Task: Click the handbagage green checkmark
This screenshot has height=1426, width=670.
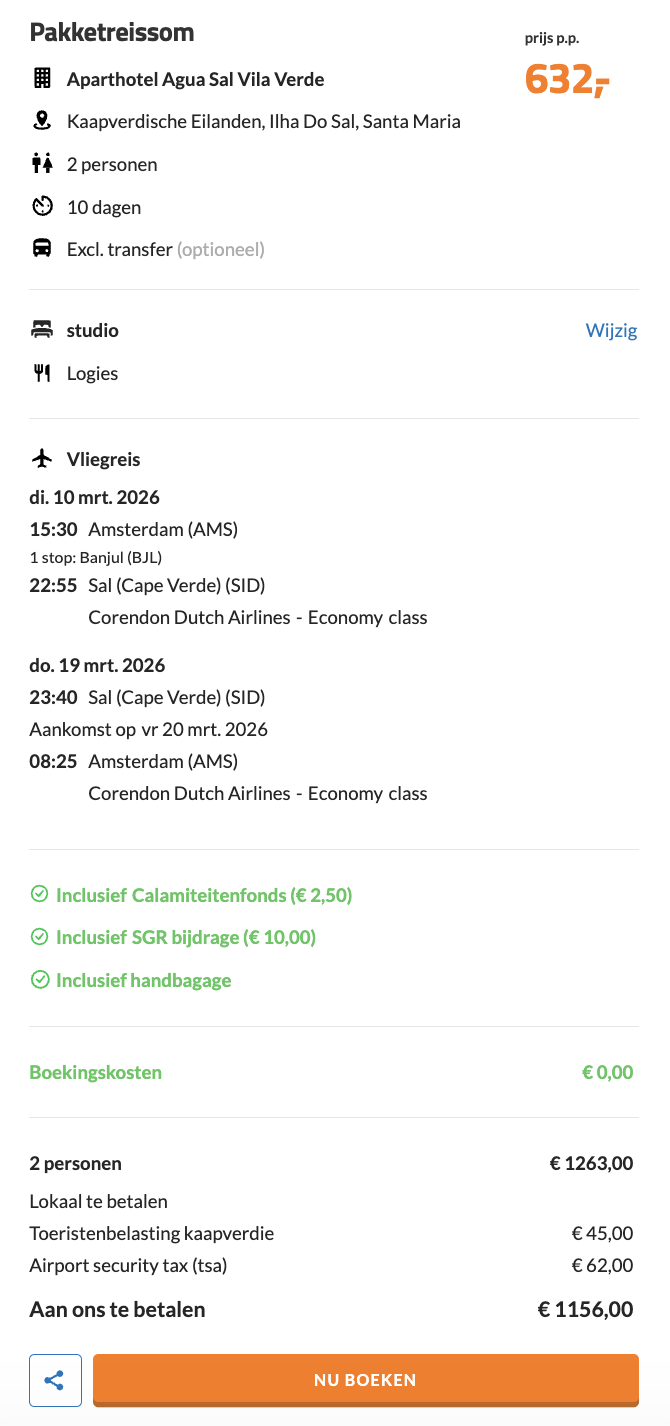Action: click(x=40, y=980)
